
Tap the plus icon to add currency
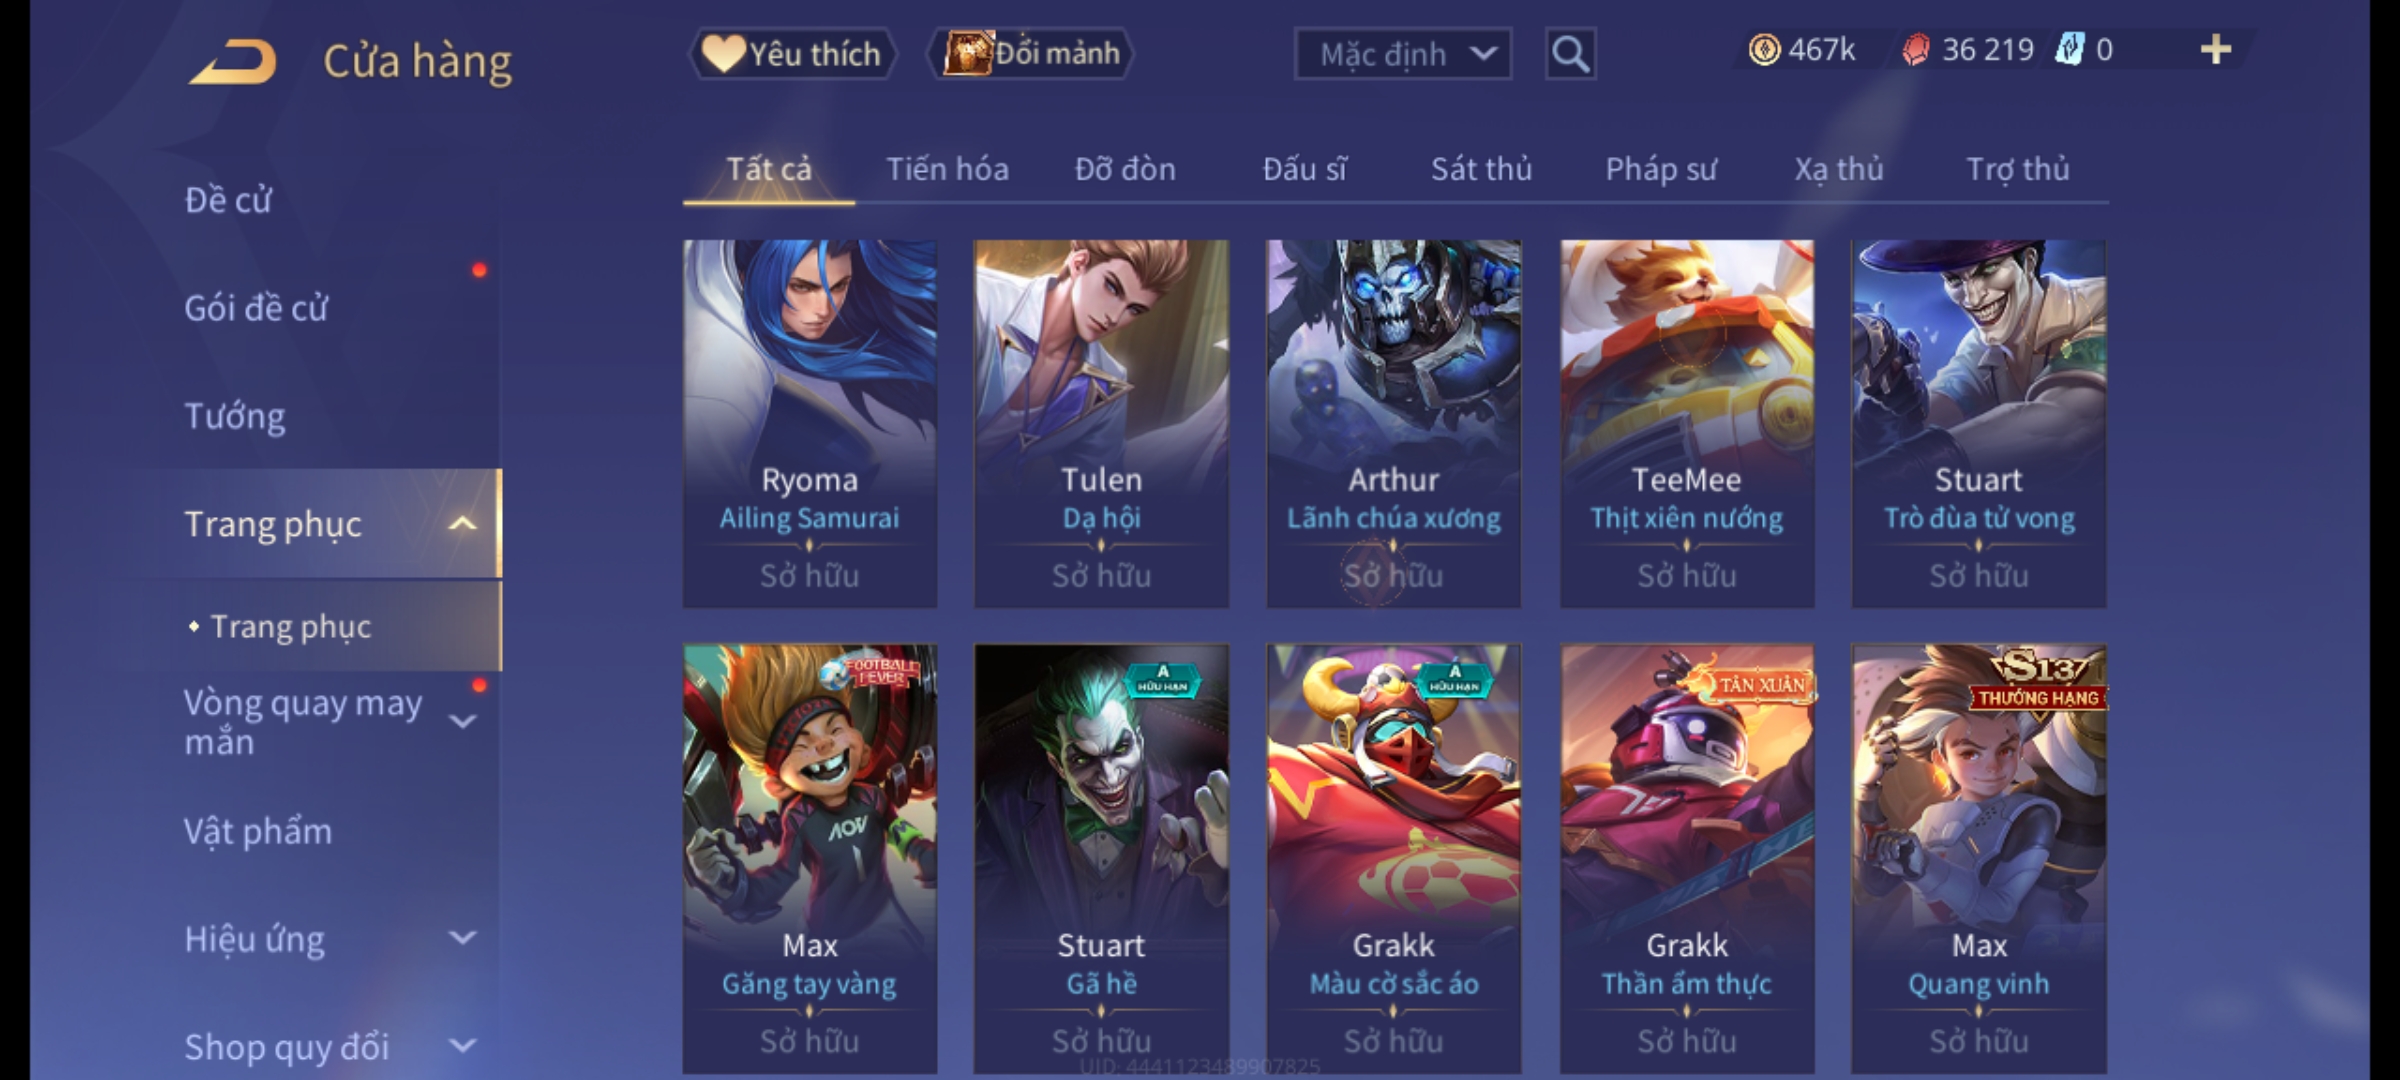tap(2216, 50)
